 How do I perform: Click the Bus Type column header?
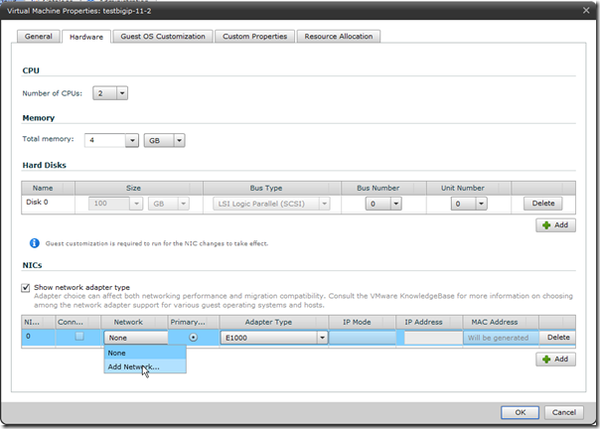click(272, 188)
